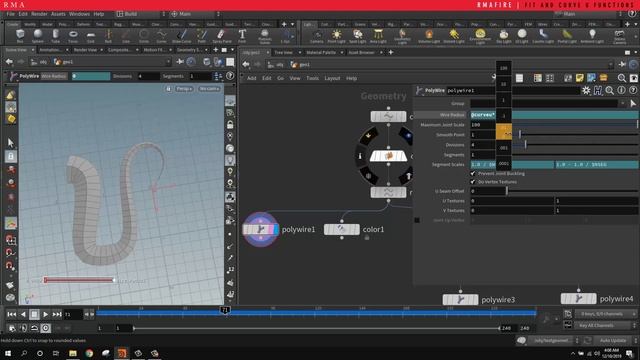640x360 pixels.
Task: Click the color1 node in network
Action: 342,229
